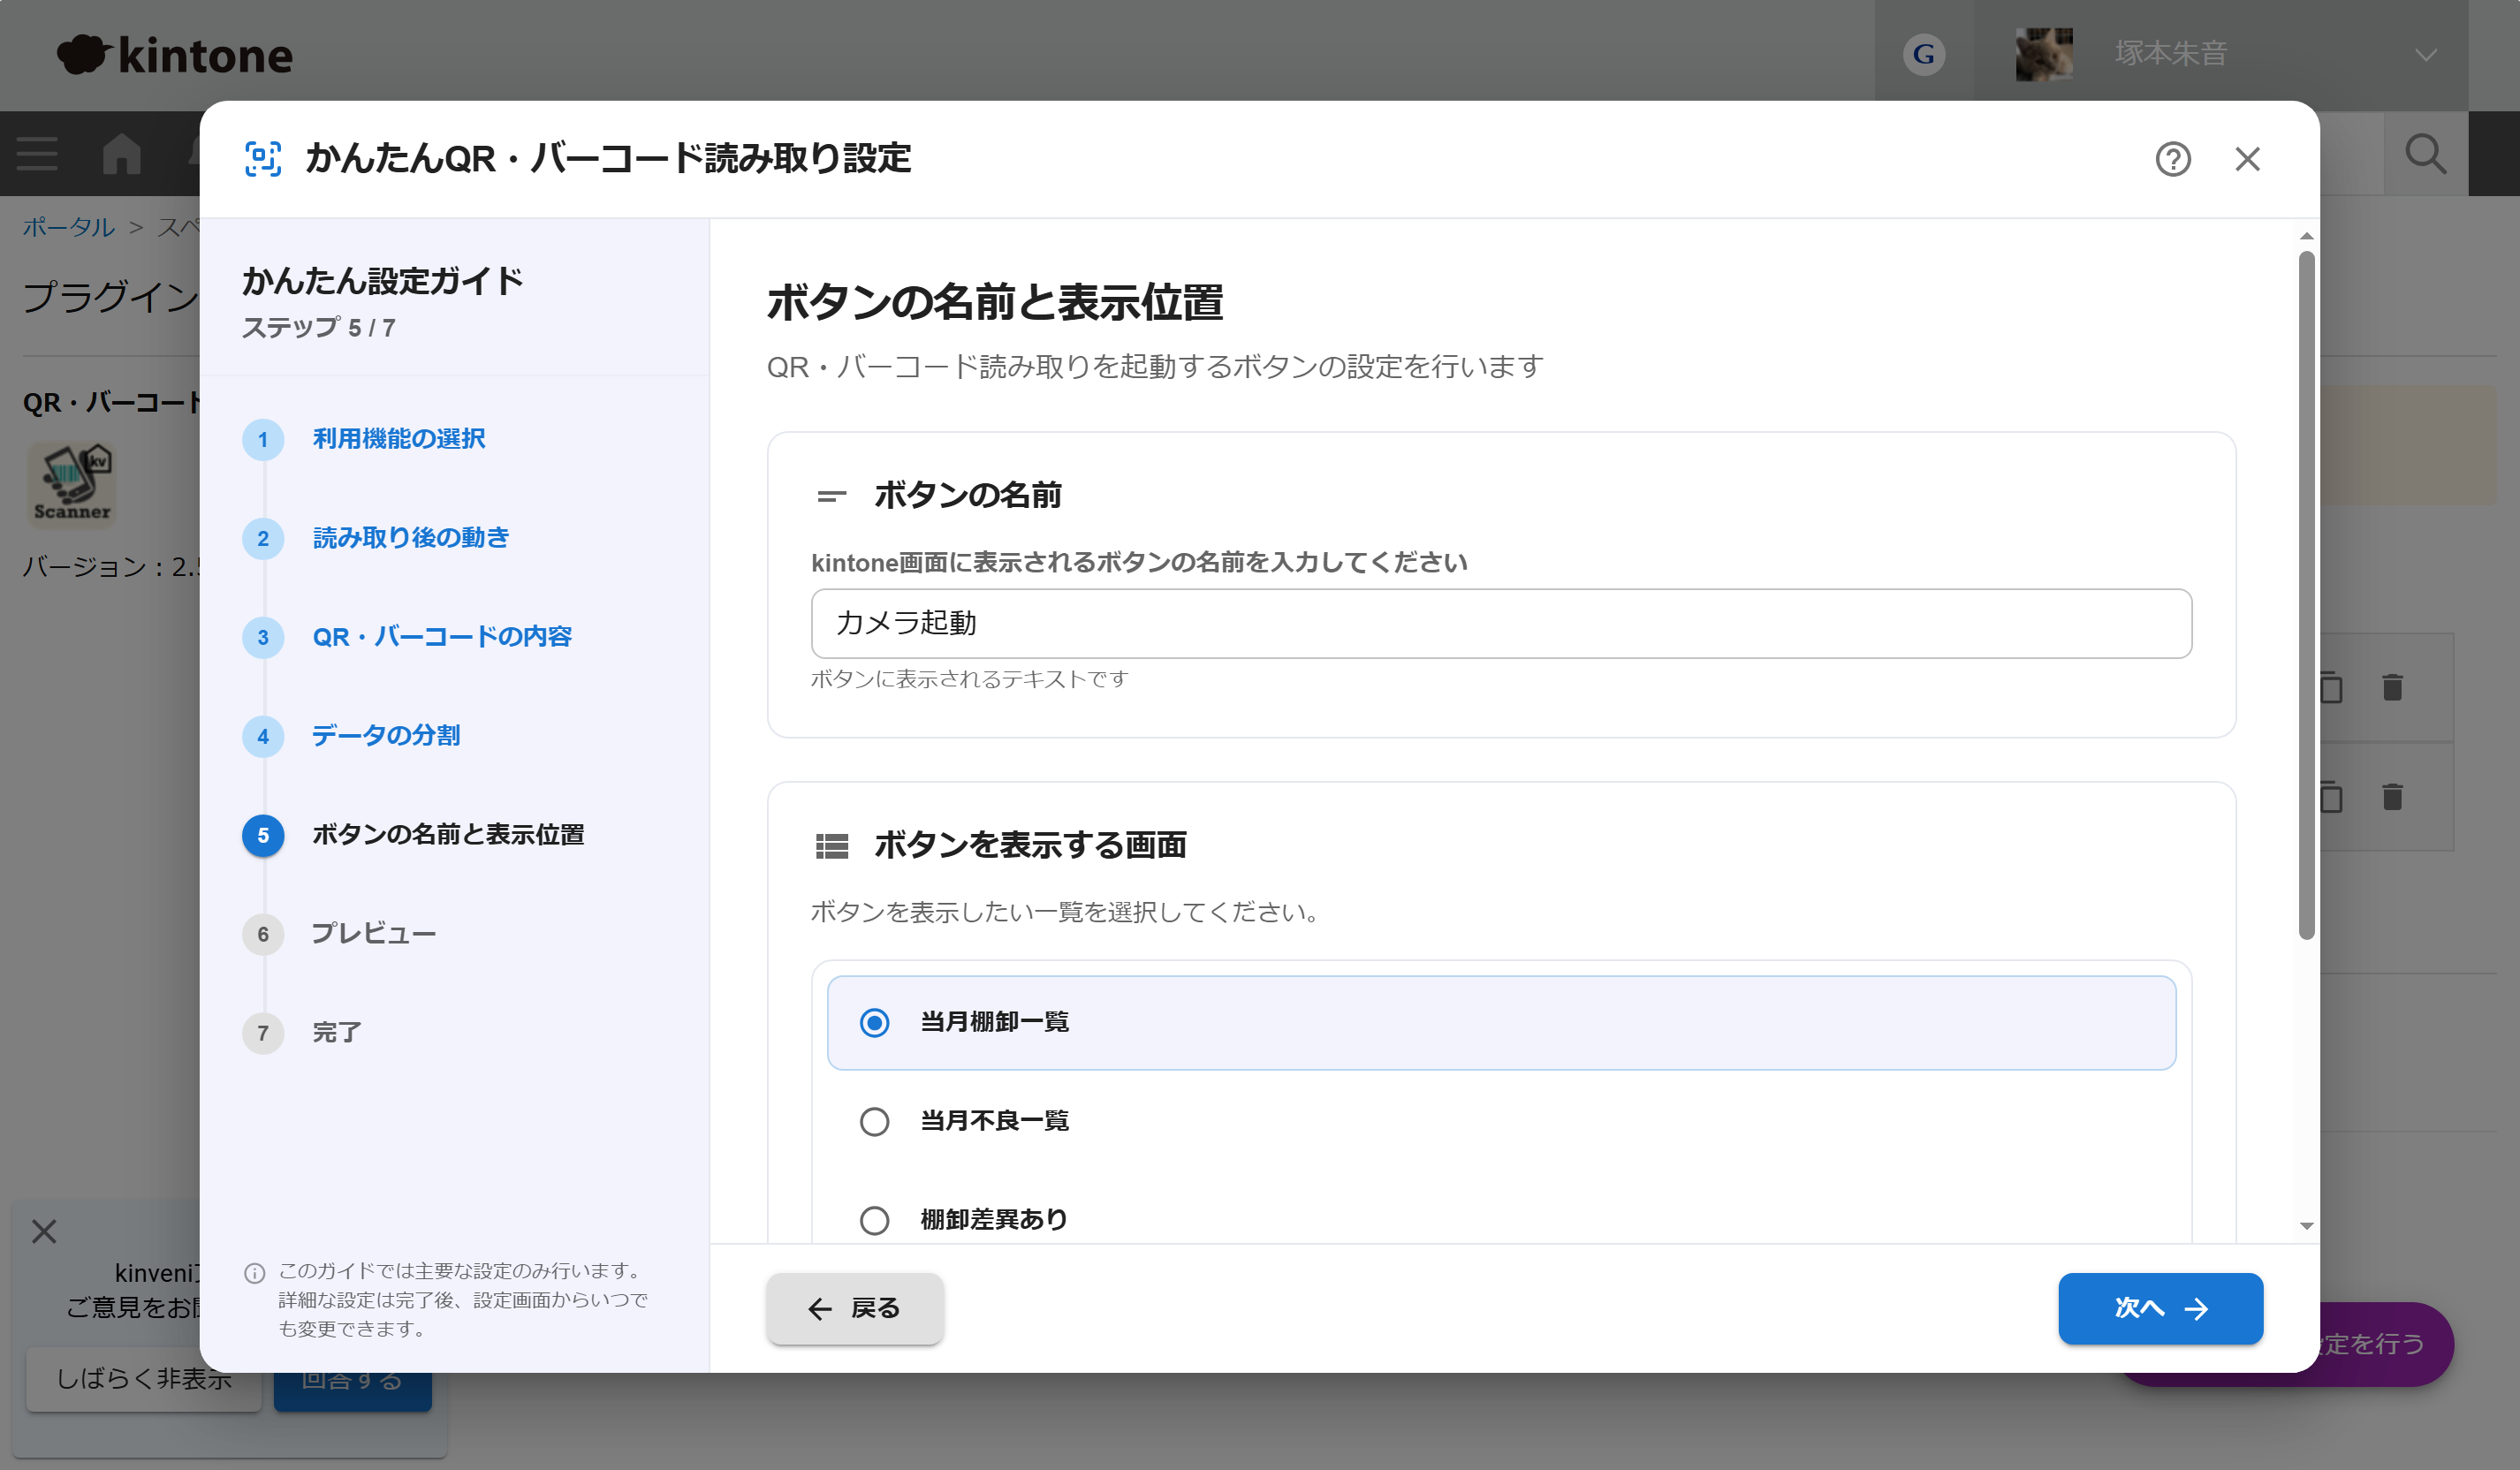Focus the button name field containing カメラ起動
The height and width of the screenshot is (1470, 2520).
(x=1501, y=623)
